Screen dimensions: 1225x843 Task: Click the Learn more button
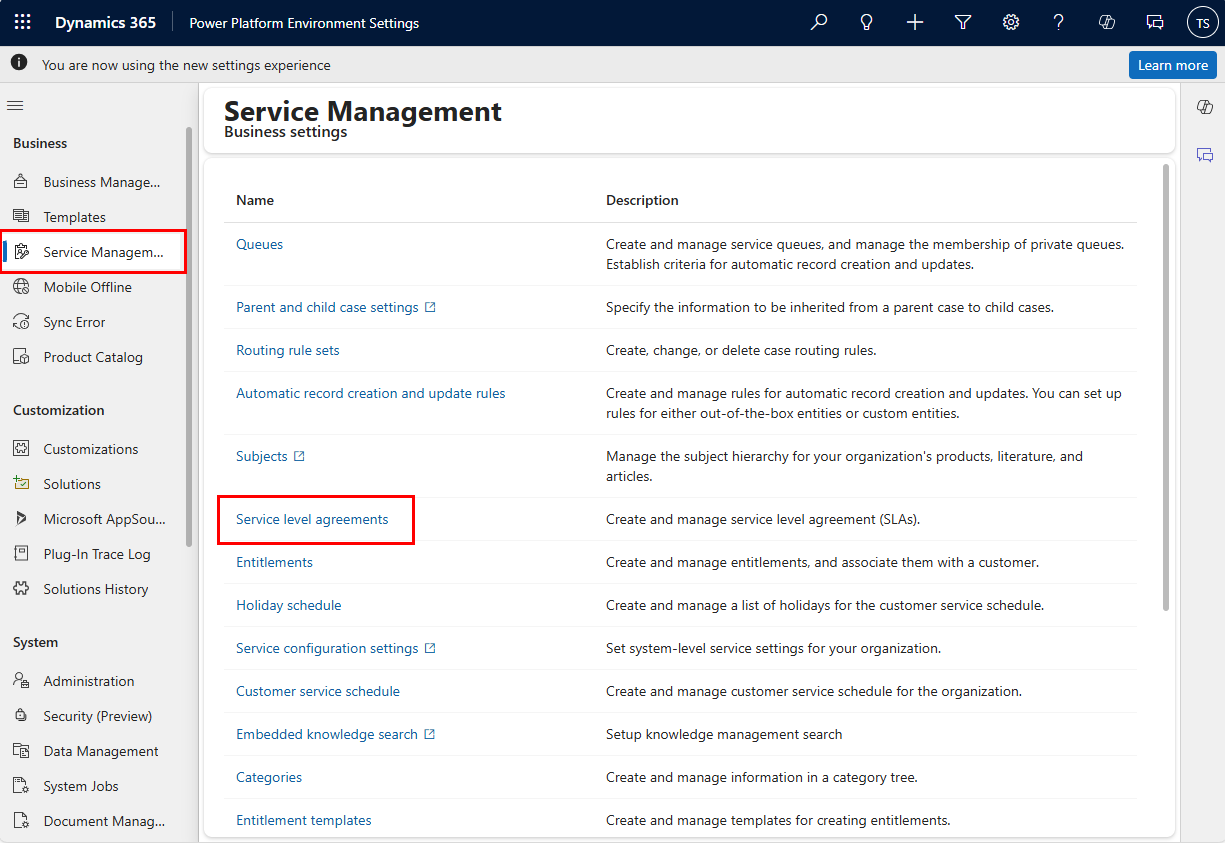click(1173, 65)
